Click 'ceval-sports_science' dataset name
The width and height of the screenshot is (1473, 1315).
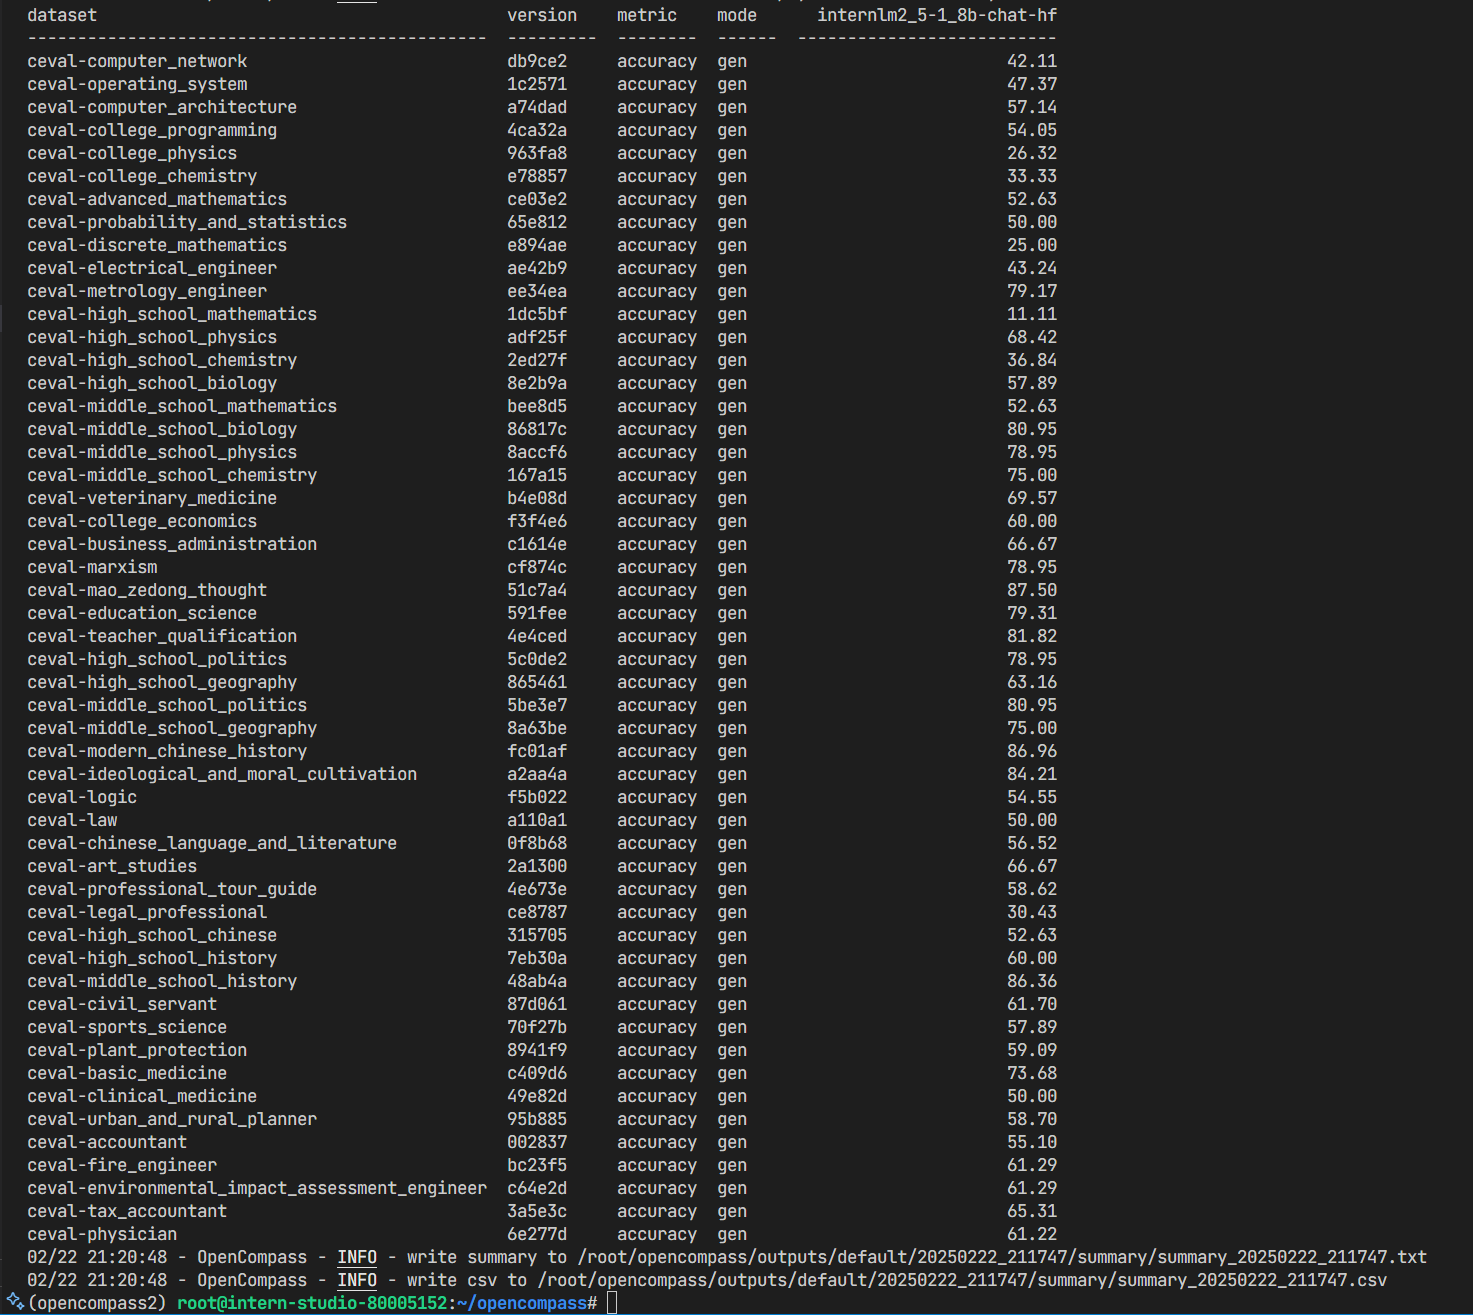click(x=127, y=1027)
